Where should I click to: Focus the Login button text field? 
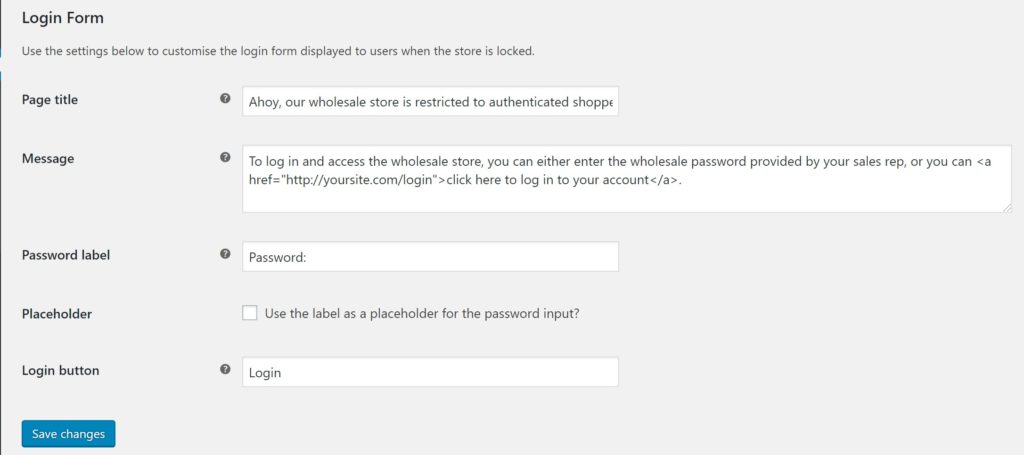430,372
